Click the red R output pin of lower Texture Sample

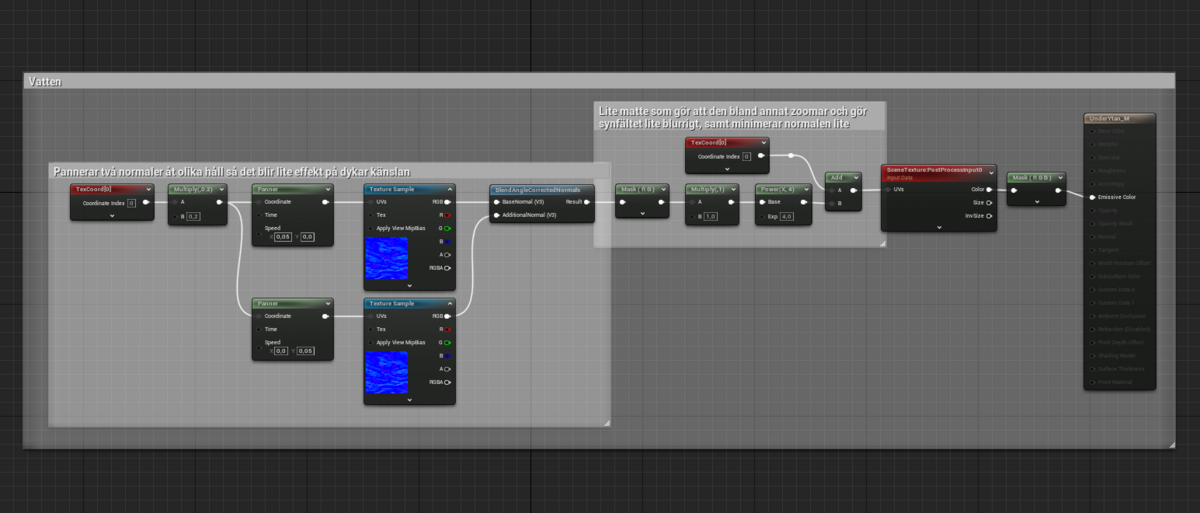click(447, 328)
